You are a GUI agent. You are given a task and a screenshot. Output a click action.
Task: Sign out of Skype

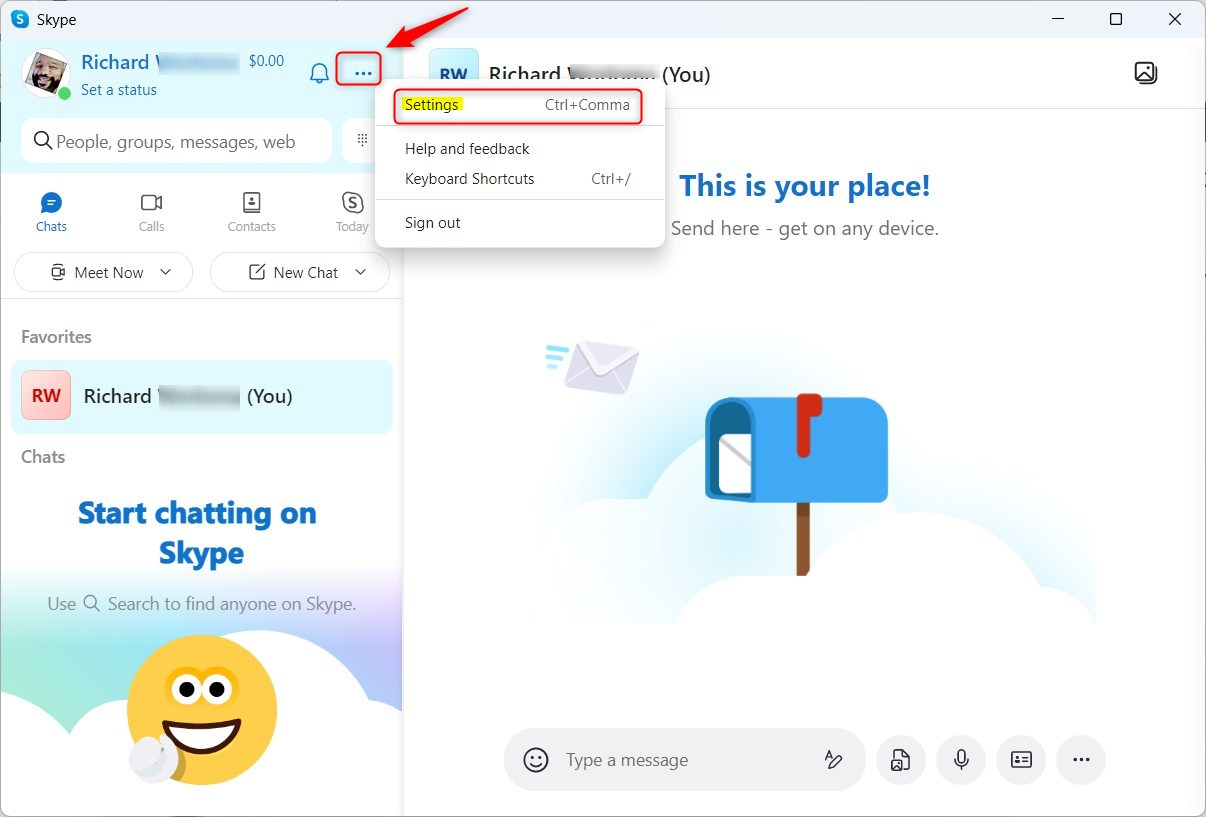(432, 222)
